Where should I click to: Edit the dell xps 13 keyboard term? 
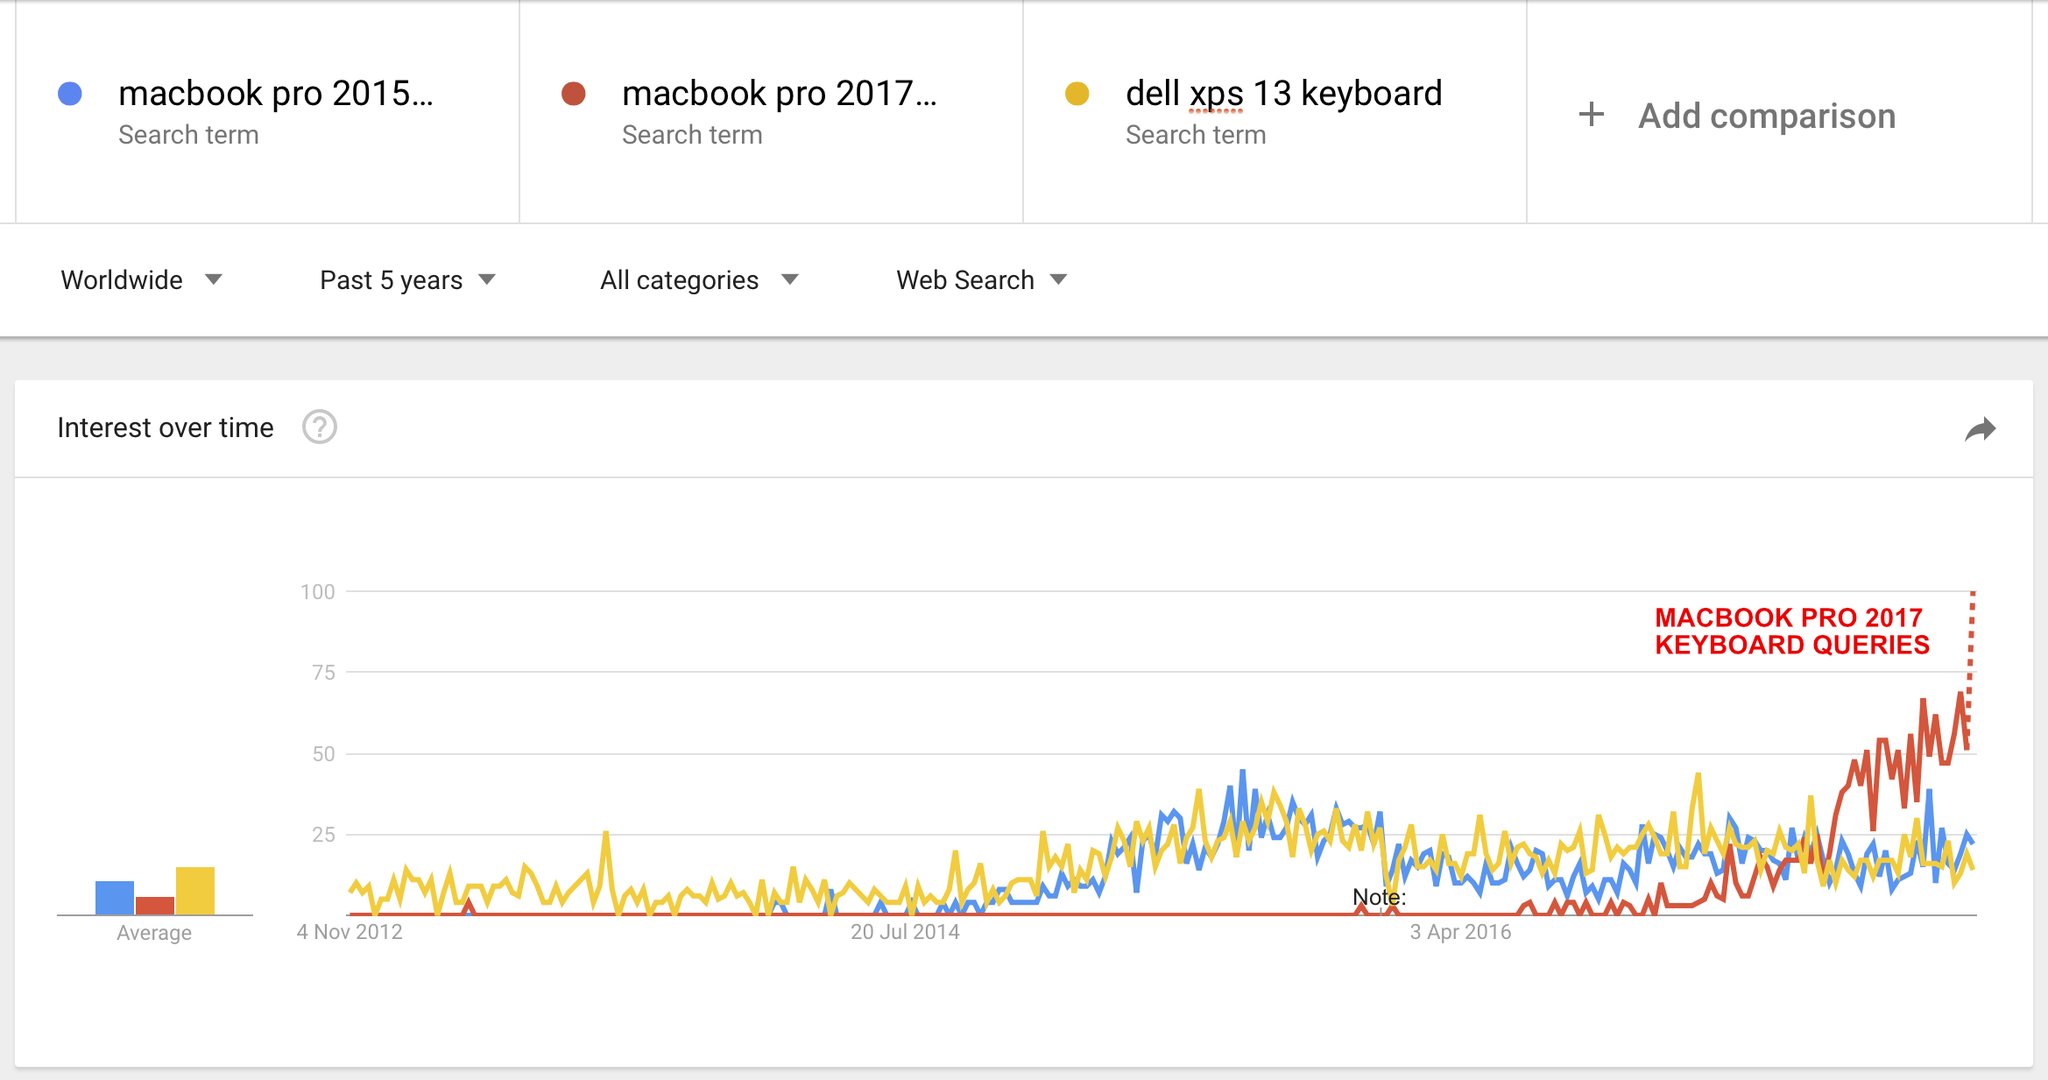(x=1284, y=93)
